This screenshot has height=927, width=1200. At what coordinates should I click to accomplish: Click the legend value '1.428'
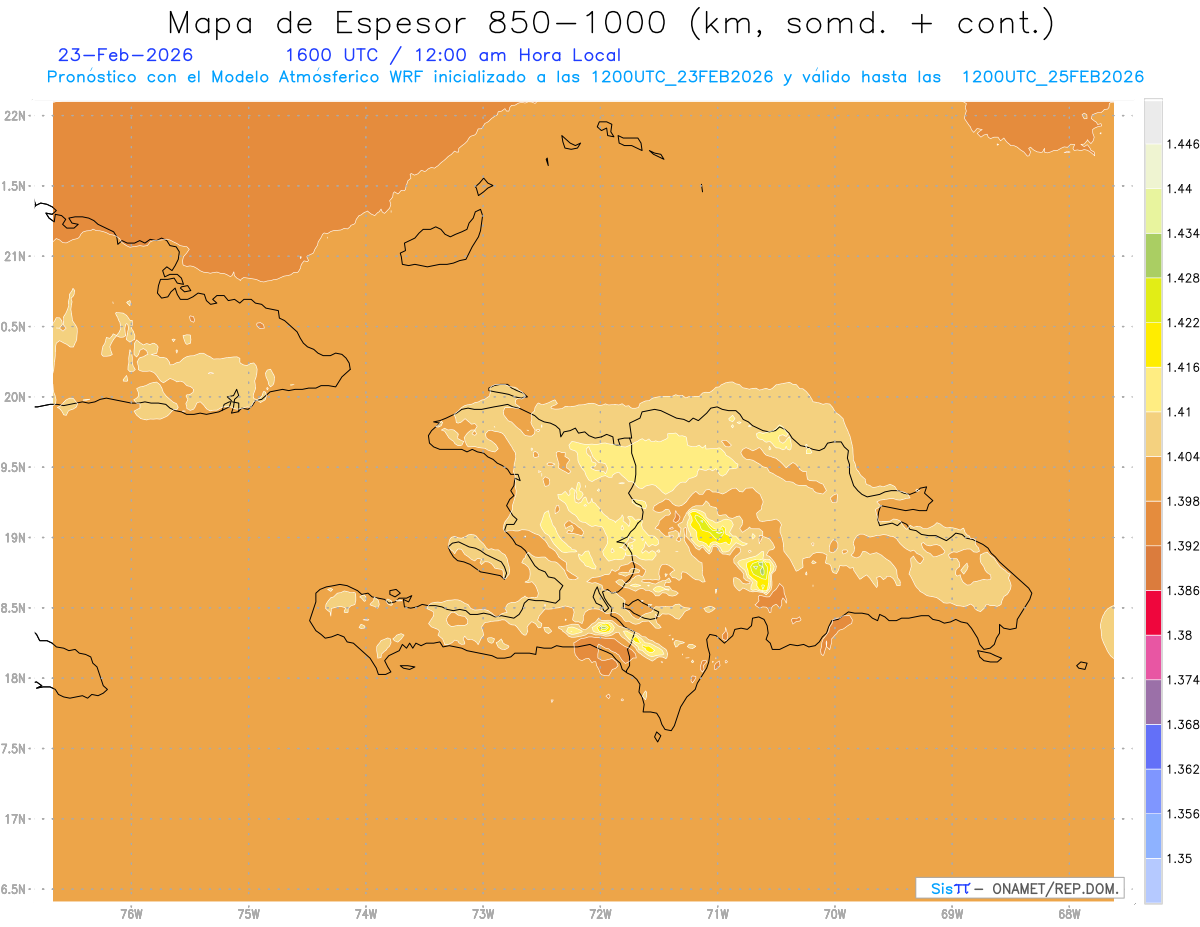click(x=1185, y=278)
